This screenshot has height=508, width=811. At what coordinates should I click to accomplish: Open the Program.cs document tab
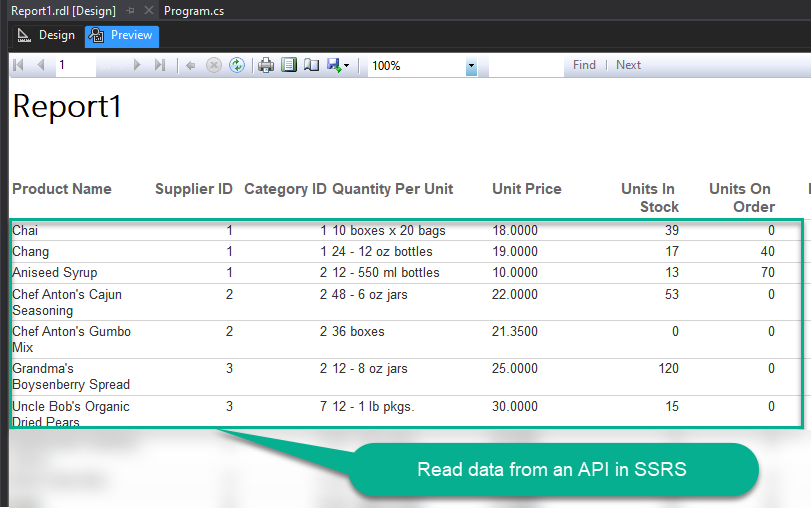pyautogui.click(x=194, y=11)
